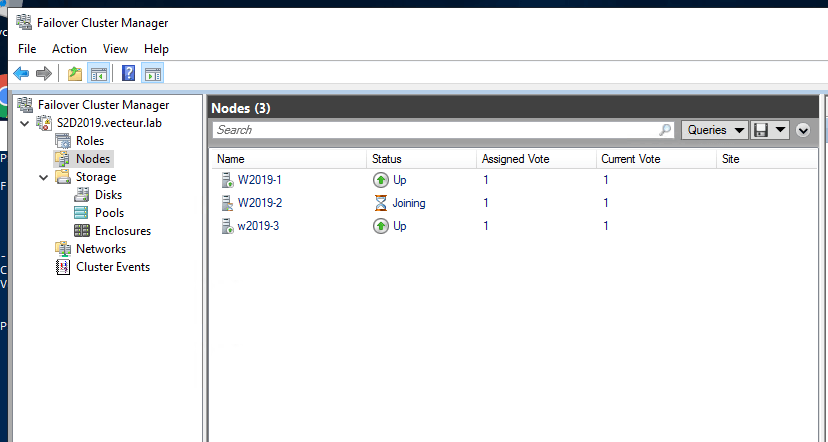Select Cluster Events in the tree
828x442 pixels.
coord(112,267)
